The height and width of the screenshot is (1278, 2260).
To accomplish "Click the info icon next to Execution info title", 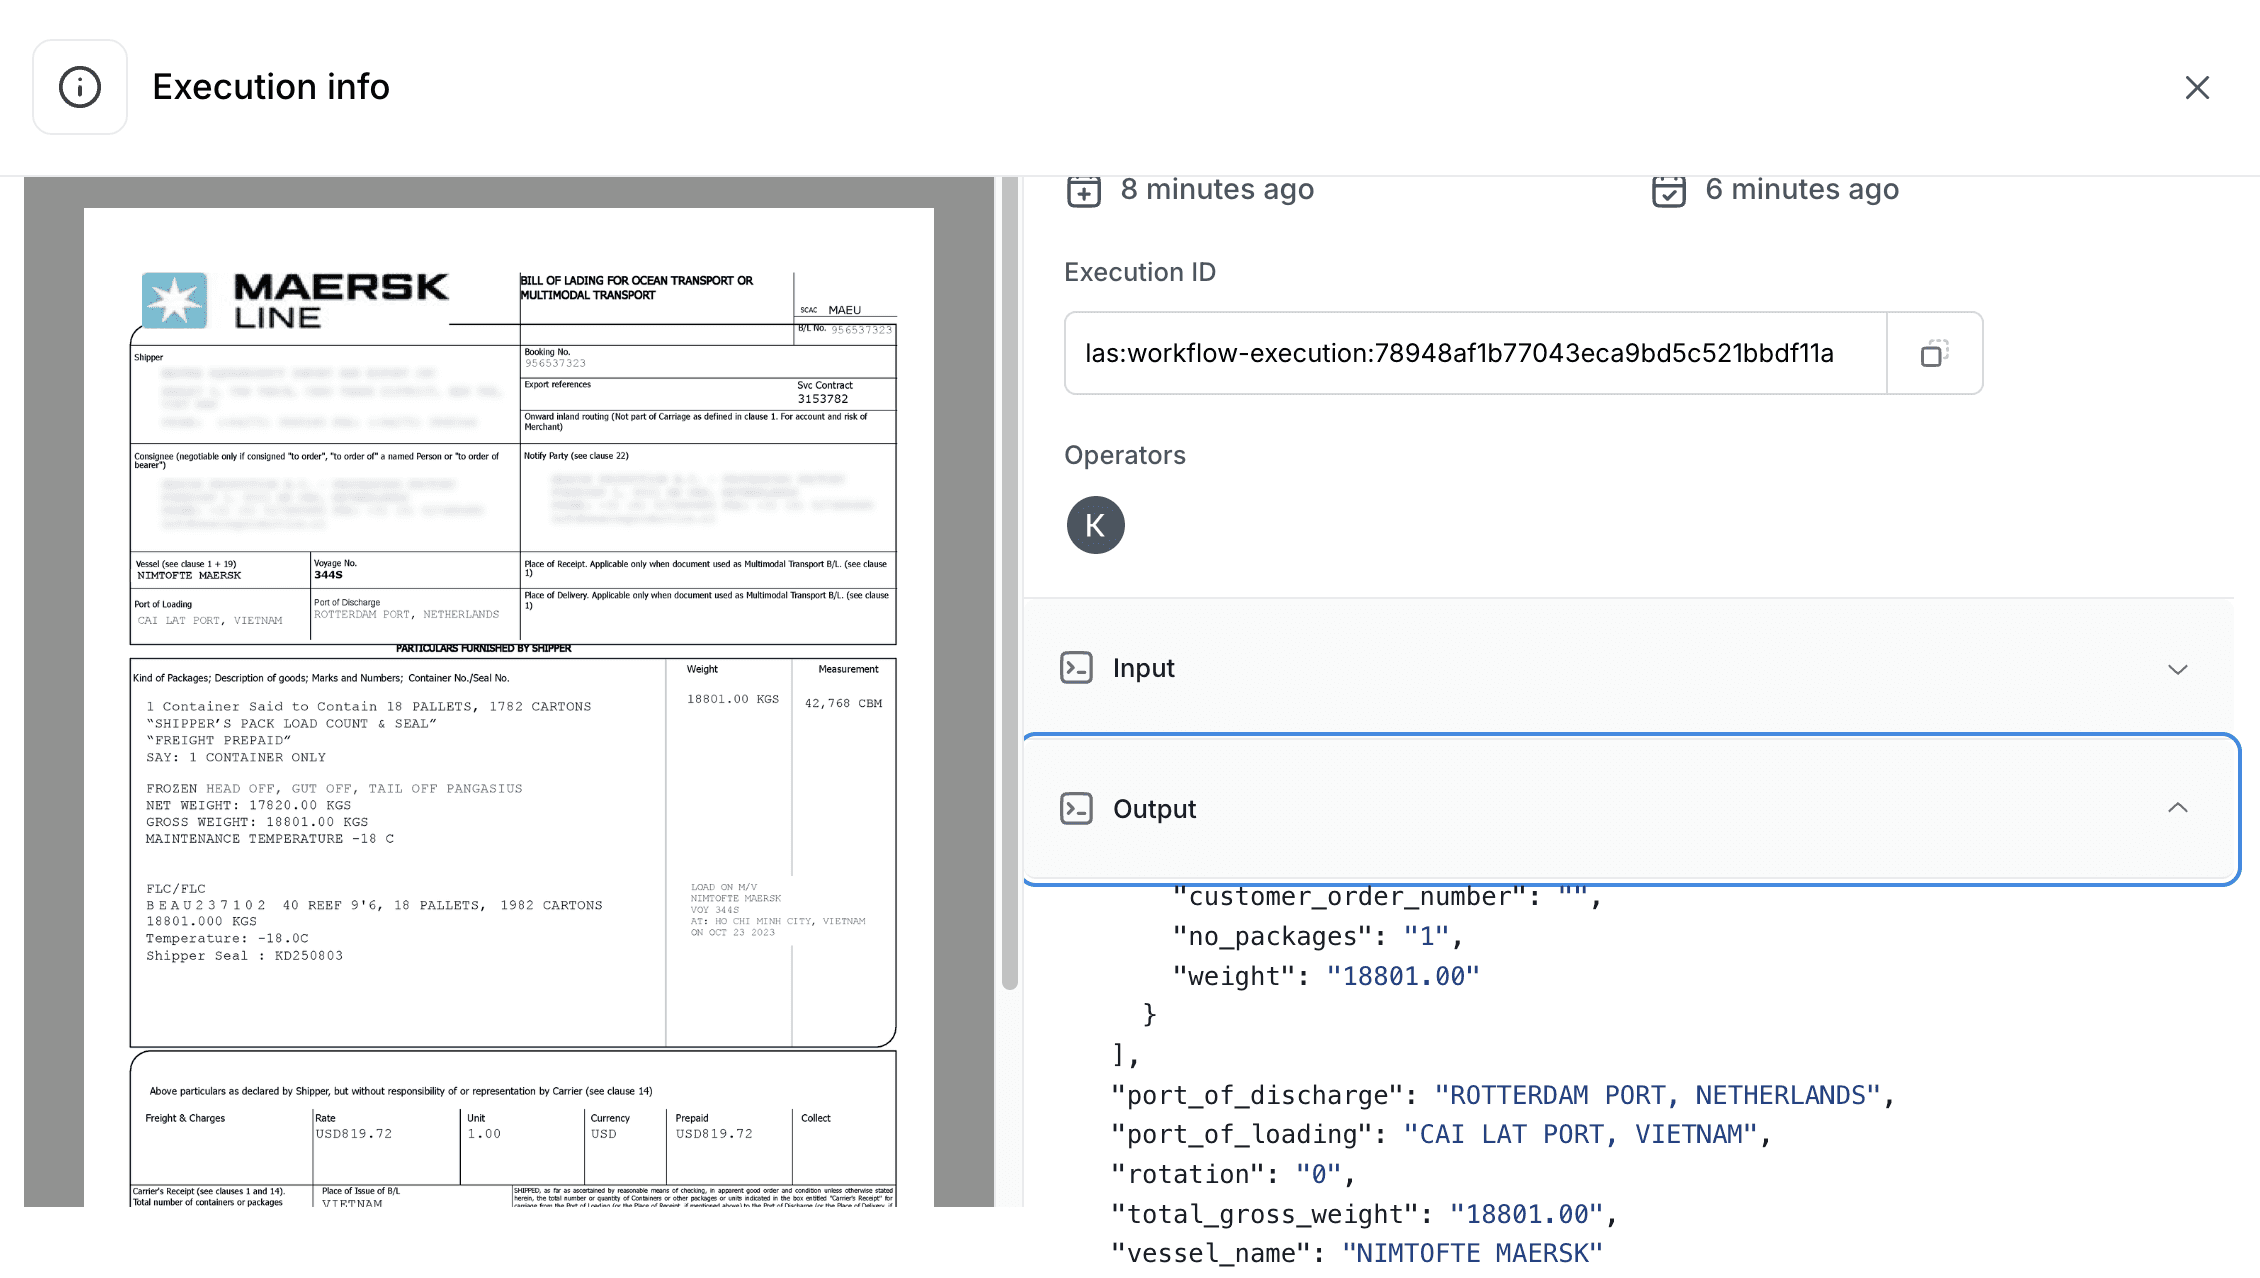I will pos(80,87).
